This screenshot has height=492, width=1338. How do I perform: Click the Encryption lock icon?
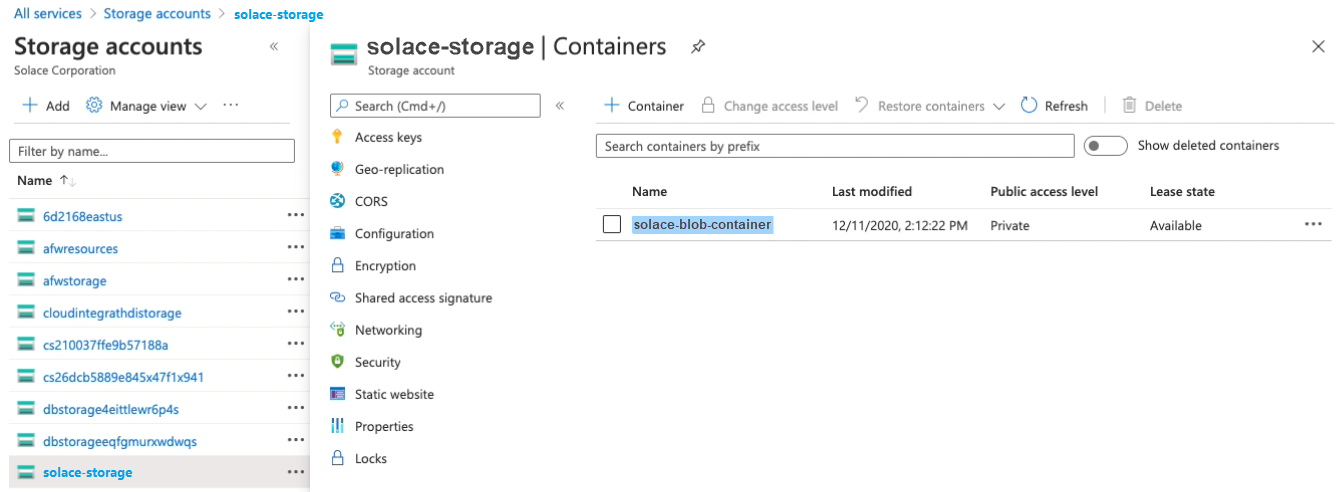[337, 266]
